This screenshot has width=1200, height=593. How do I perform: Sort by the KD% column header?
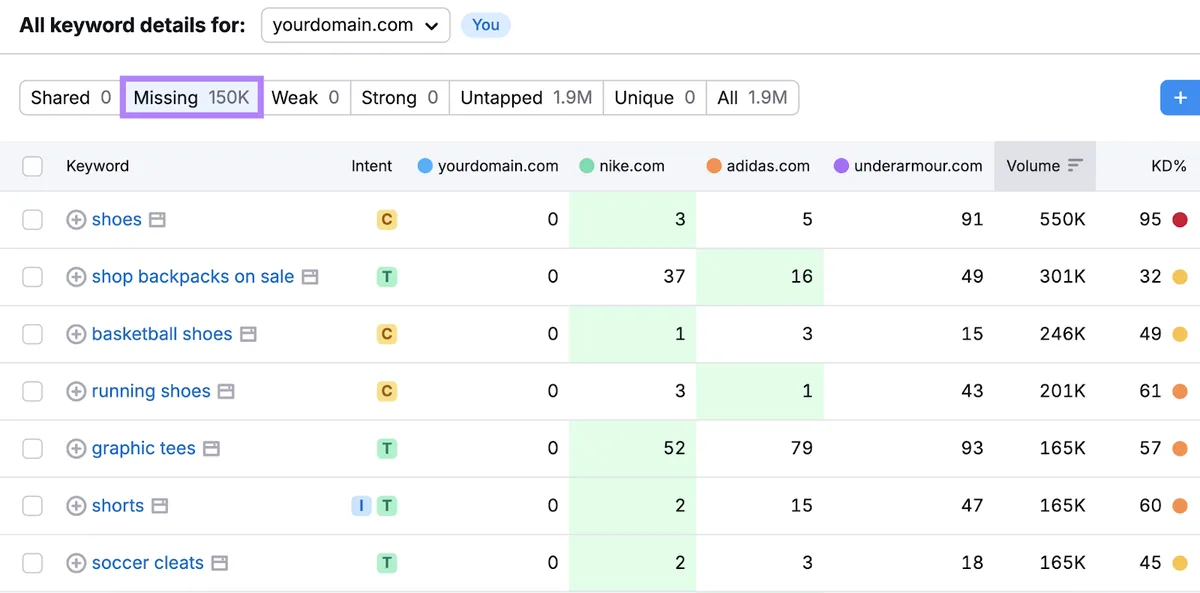point(1168,166)
